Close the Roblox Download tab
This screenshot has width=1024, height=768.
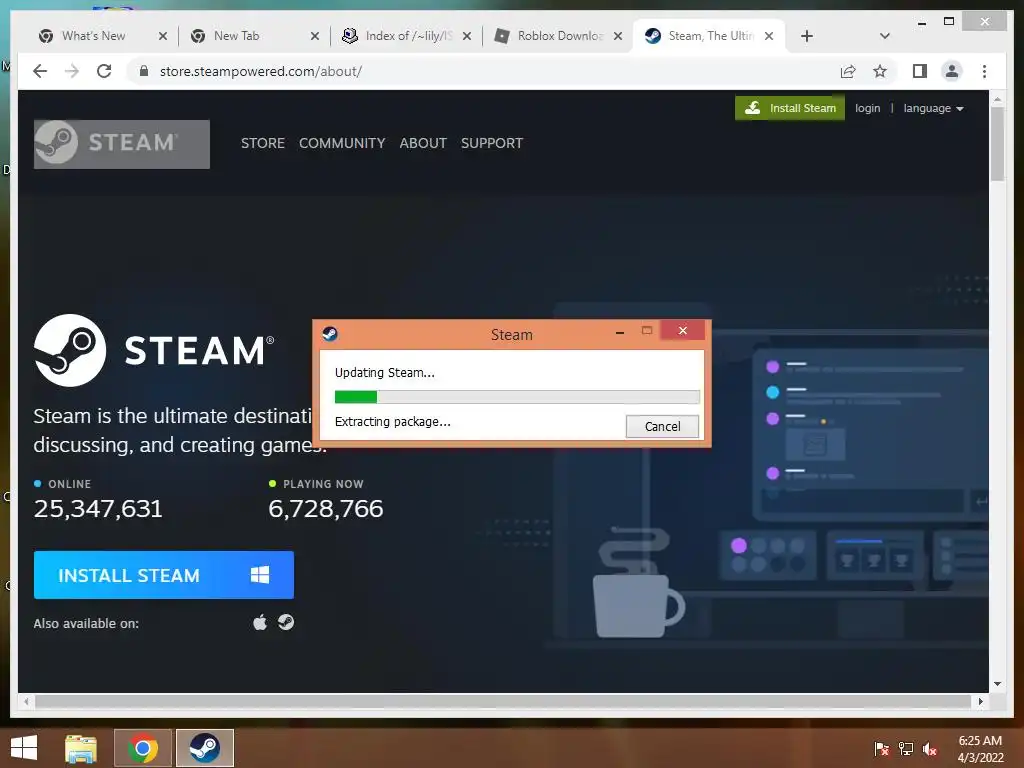(618, 36)
